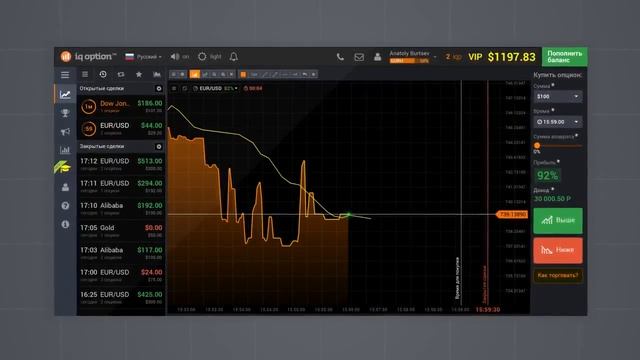Open the favorites star tab
The image size is (640, 360).
coord(139,74)
